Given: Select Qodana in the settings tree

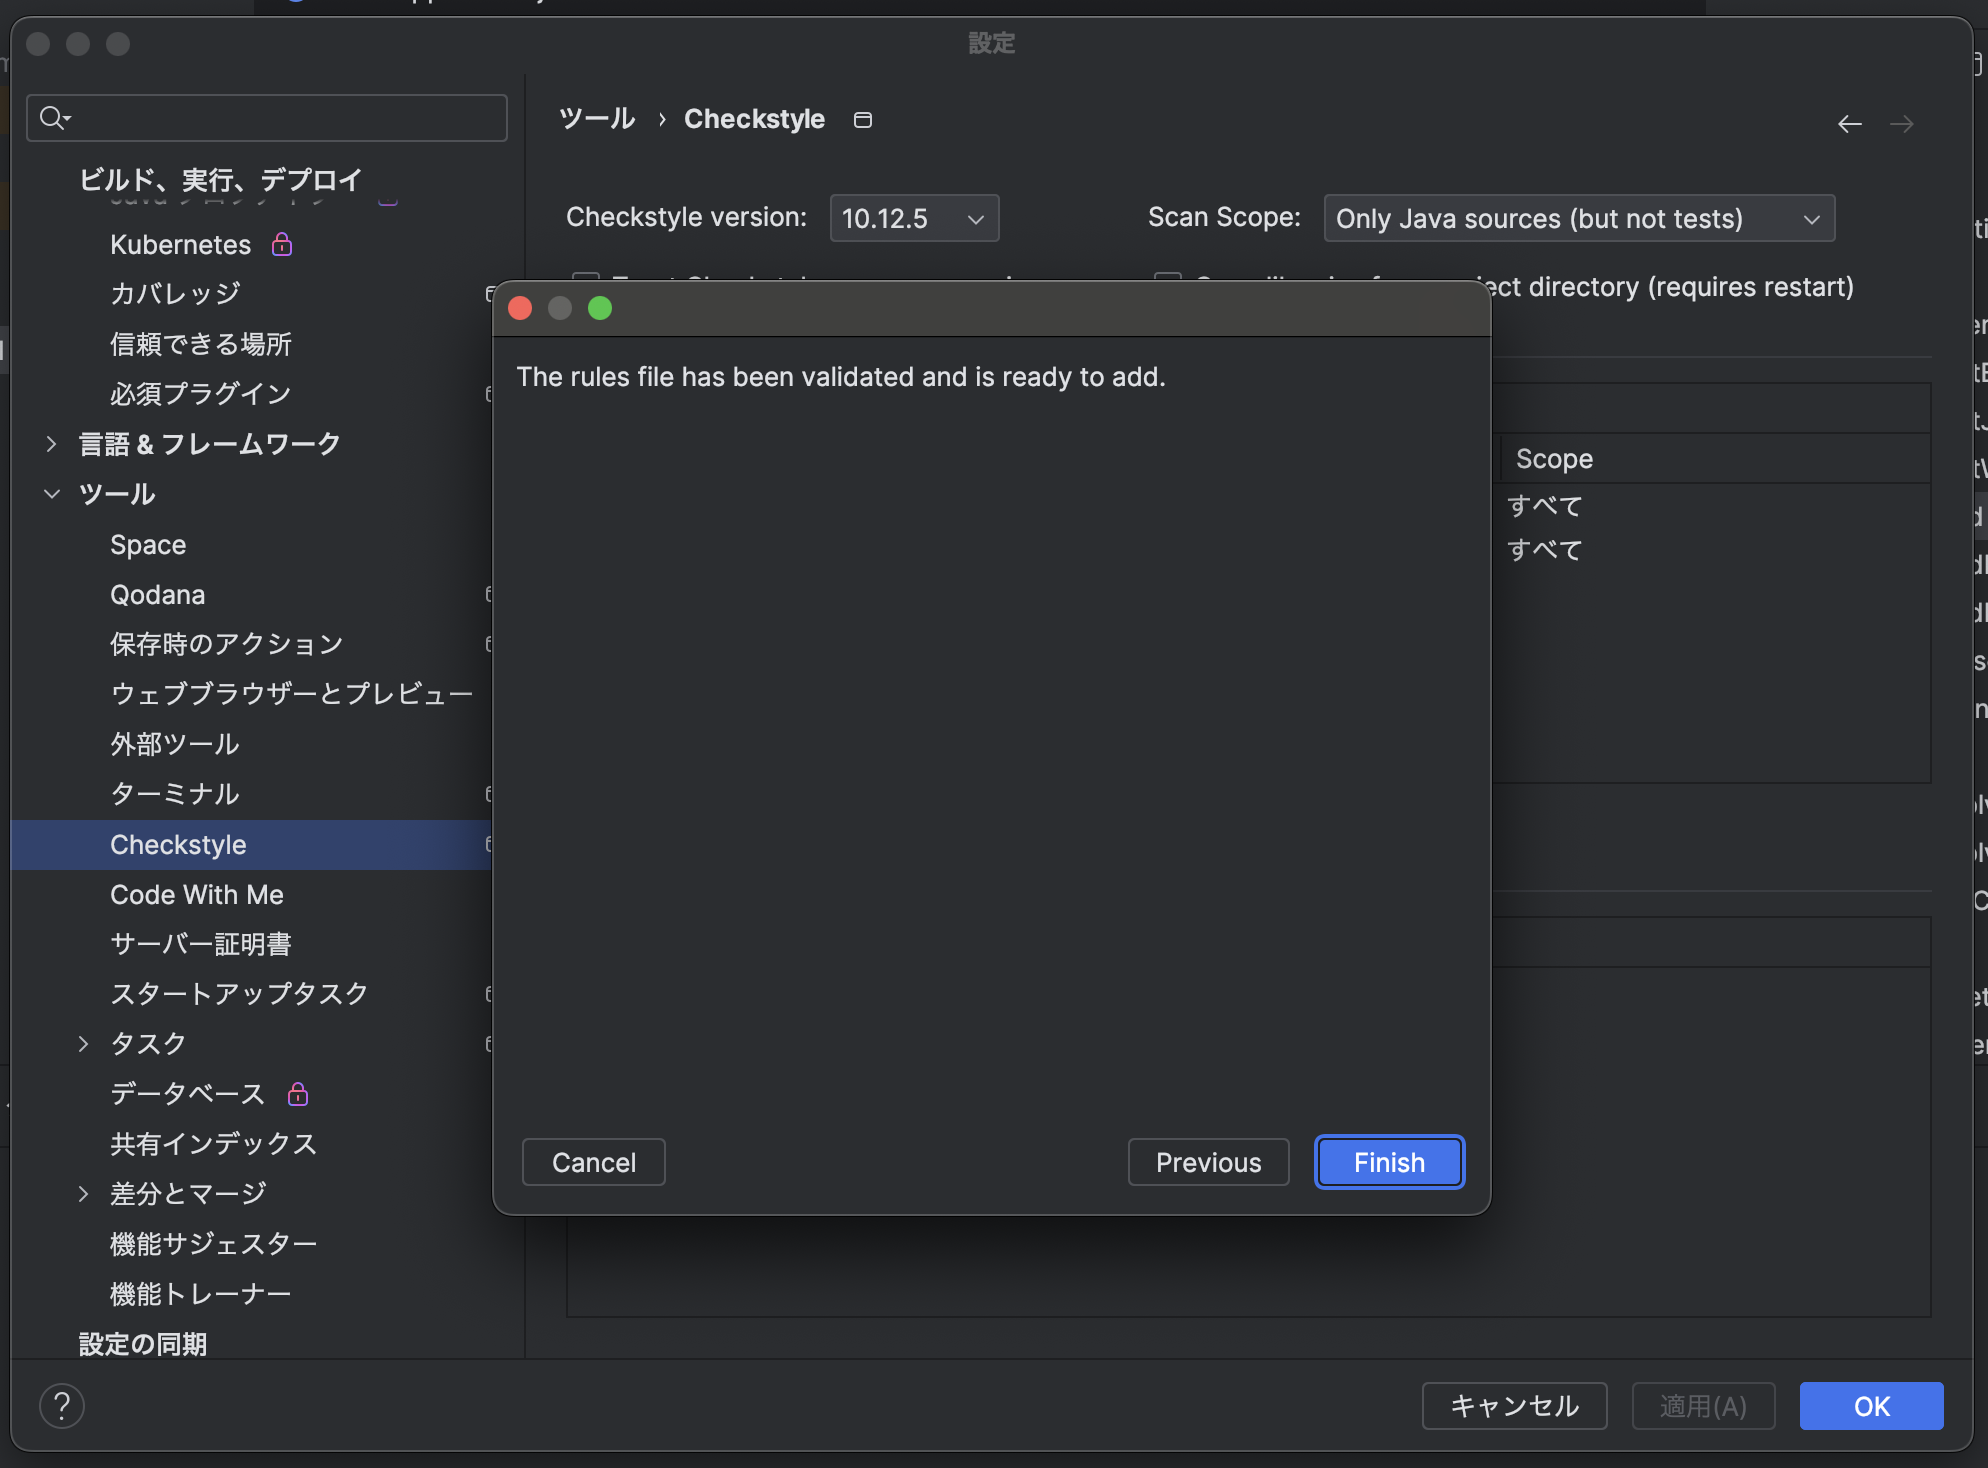Looking at the screenshot, I should [x=158, y=595].
